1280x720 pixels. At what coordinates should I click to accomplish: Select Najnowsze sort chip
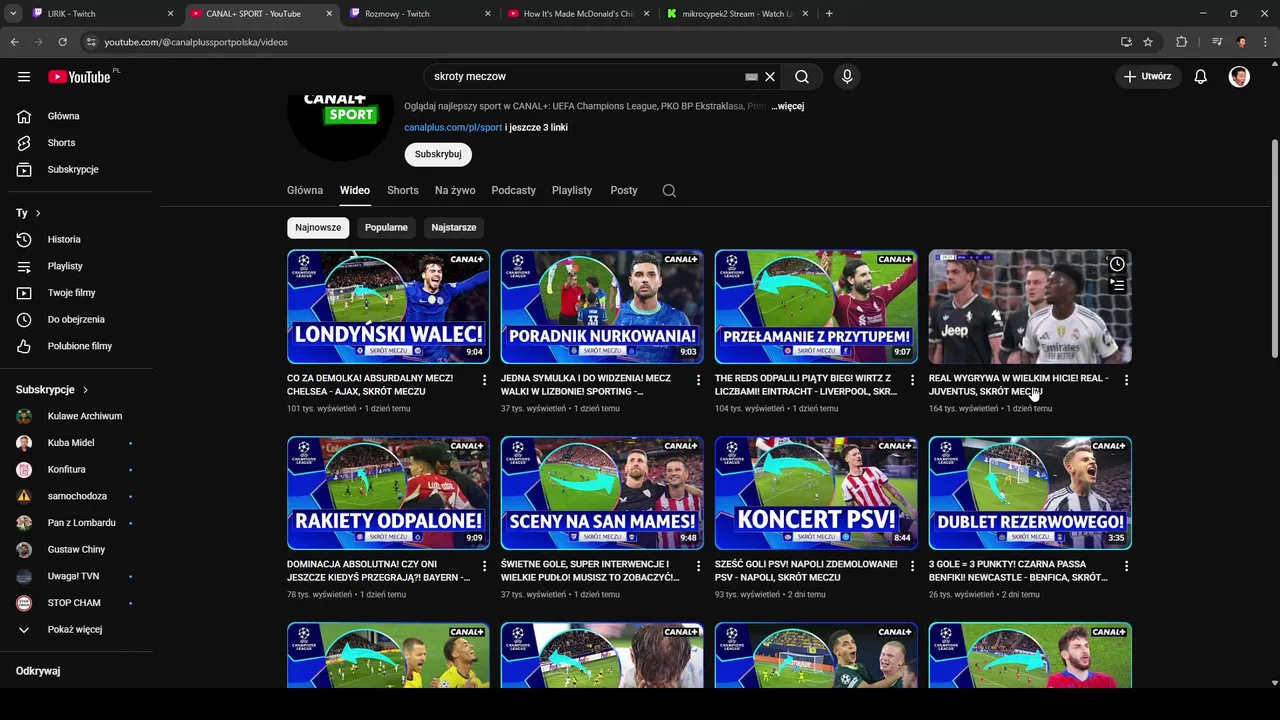(318, 228)
